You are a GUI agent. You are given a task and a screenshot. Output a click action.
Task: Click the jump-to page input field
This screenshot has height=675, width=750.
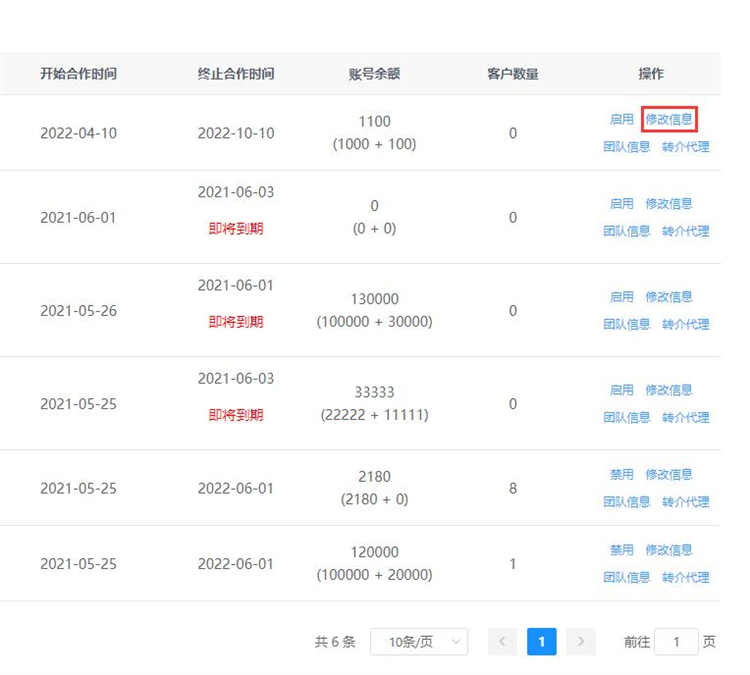[677, 642]
